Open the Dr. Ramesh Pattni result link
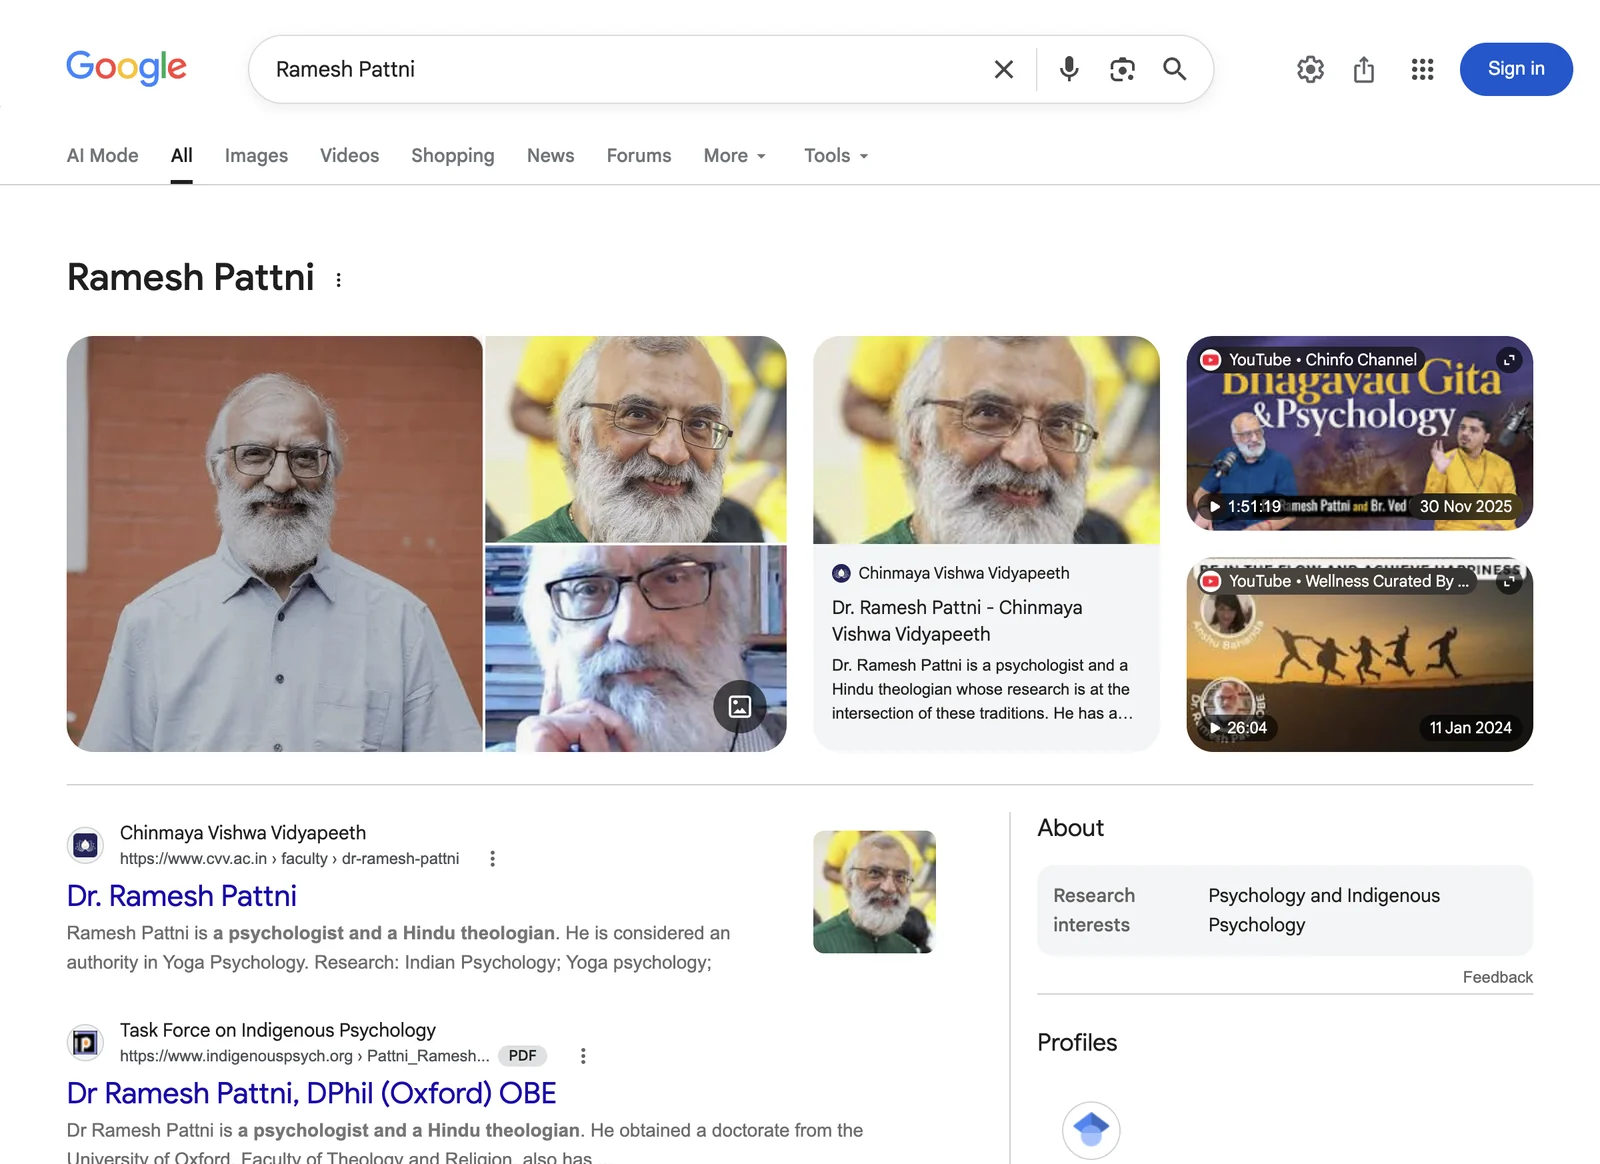This screenshot has height=1164, width=1600. click(182, 896)
